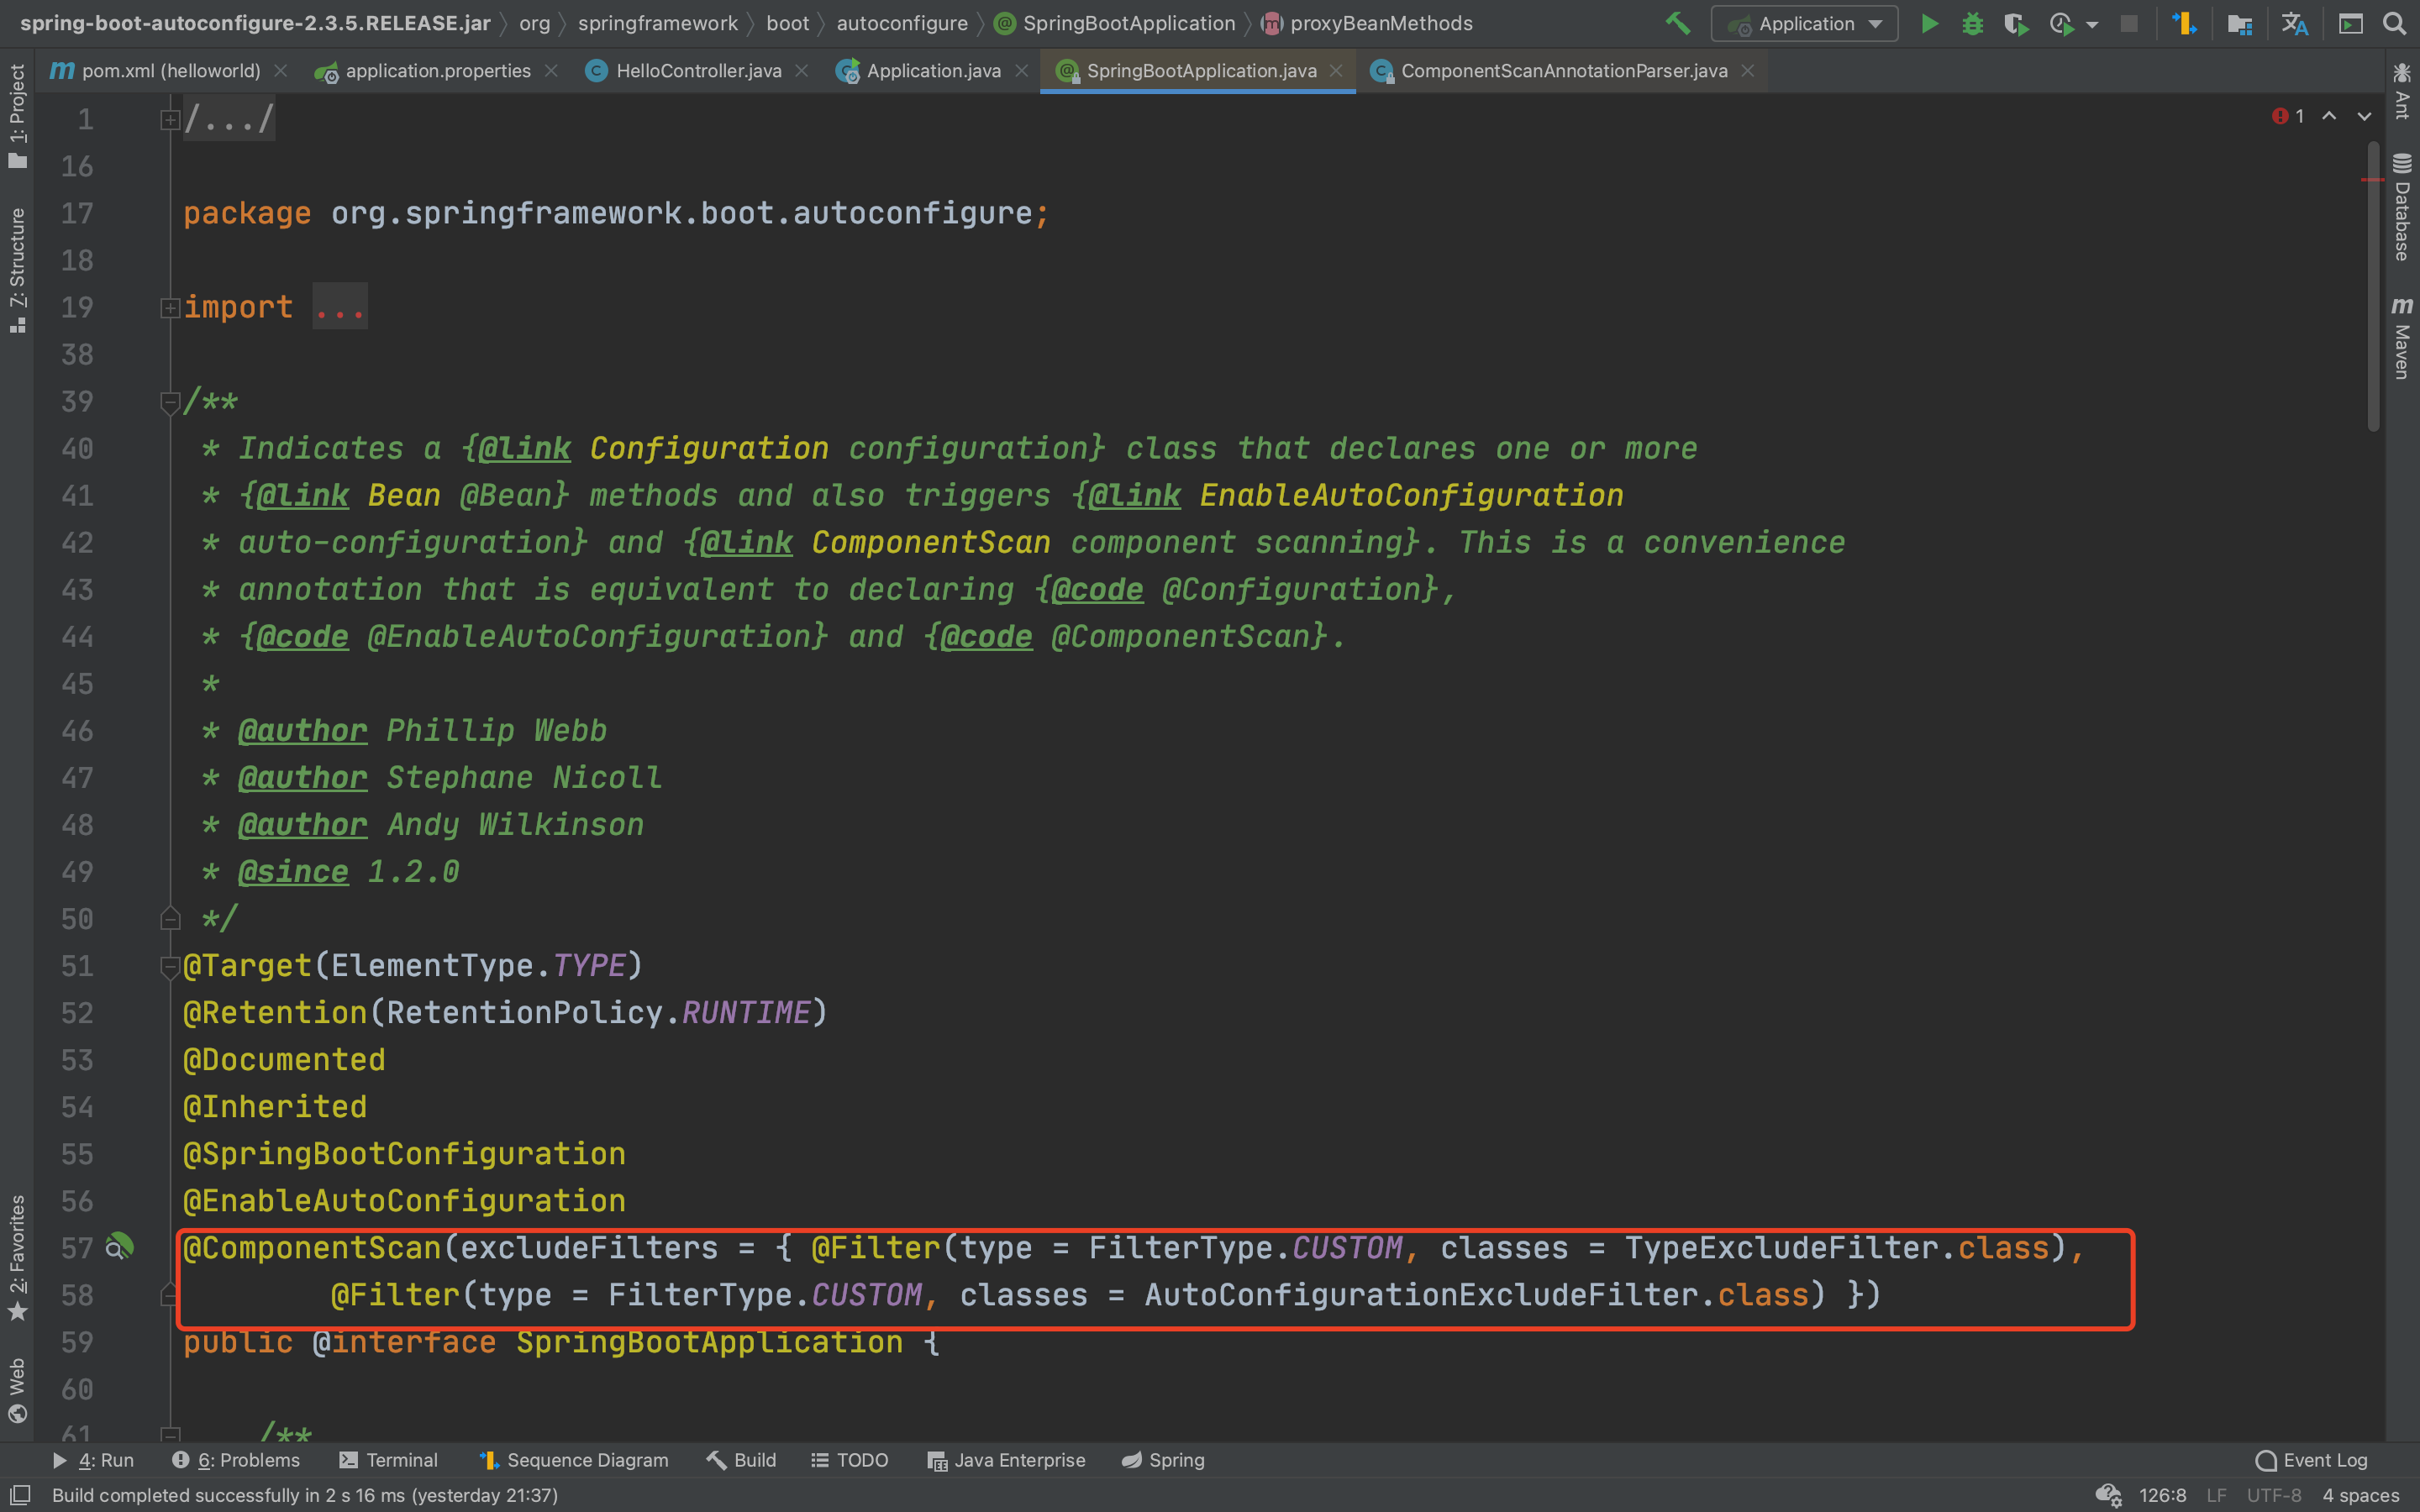Close the SpringBootApplication.java tab
2420x1512 pixels.
click(x=1336, y=71)
